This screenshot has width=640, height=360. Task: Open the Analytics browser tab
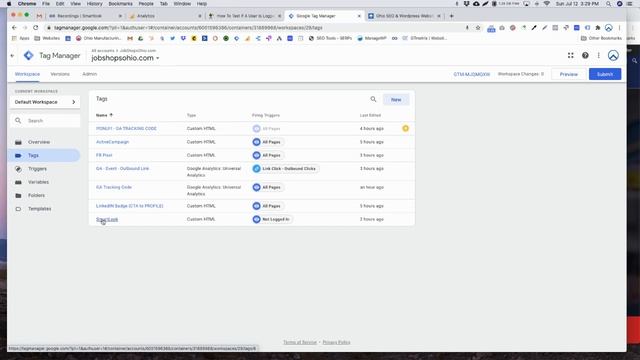[x=165, y=16]
